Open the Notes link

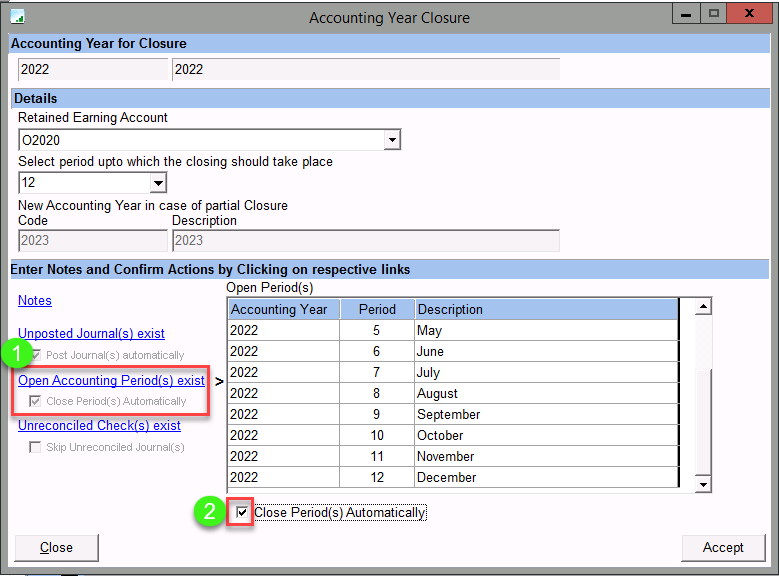coord(35,300)
